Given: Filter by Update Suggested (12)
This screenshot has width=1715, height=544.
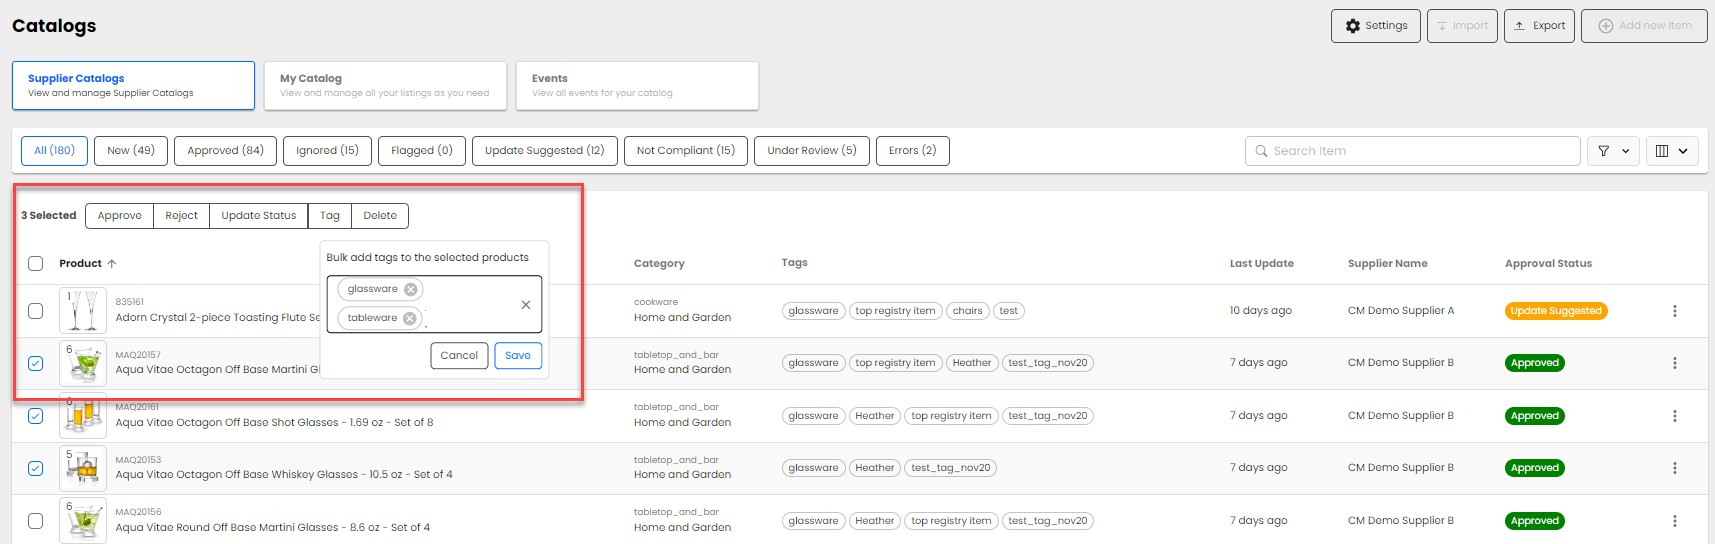Looking at the screenshot, I should click(544, 151).
